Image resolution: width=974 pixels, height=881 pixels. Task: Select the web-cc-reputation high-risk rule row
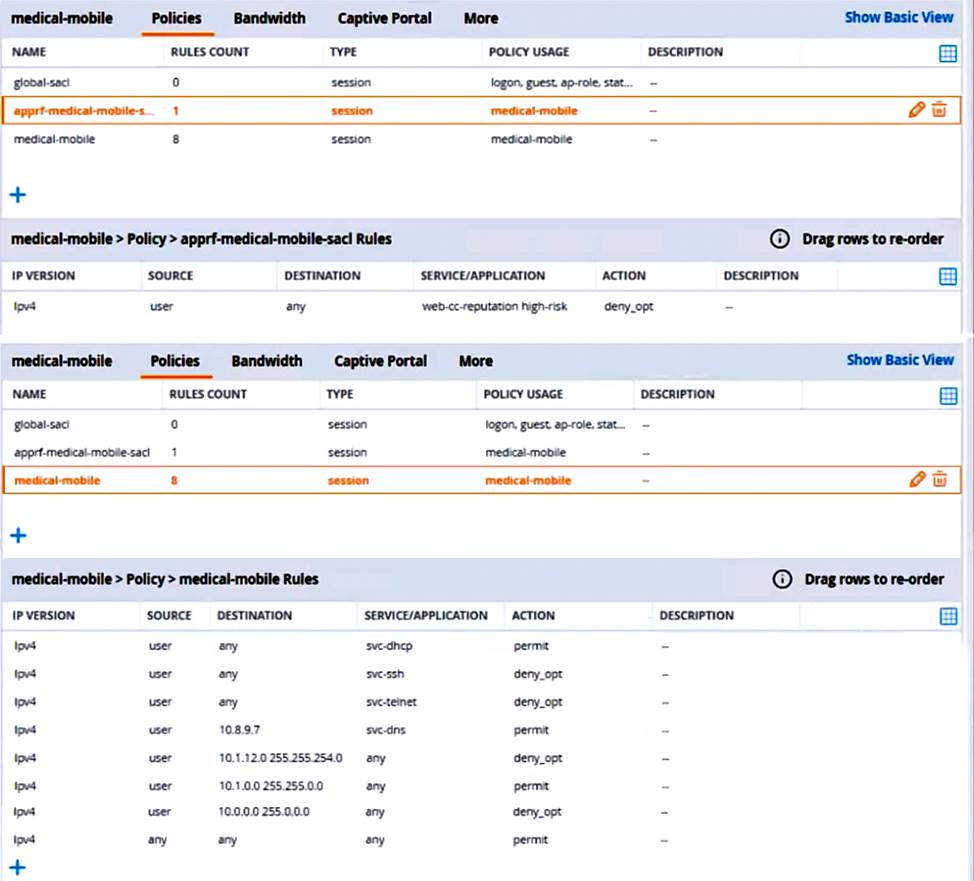pyautogui.click(x=400, y=307)
